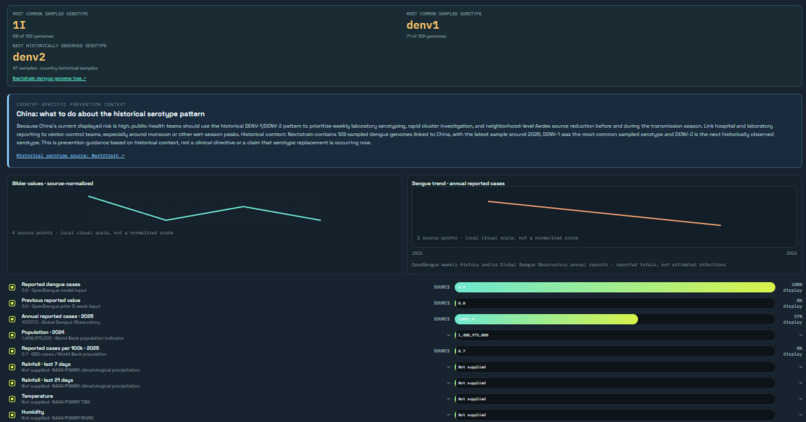Click the SOURCE tag beside Reported dengue cases bar
The height and width of the screenshot is (422, 806).
click(442, 287)
